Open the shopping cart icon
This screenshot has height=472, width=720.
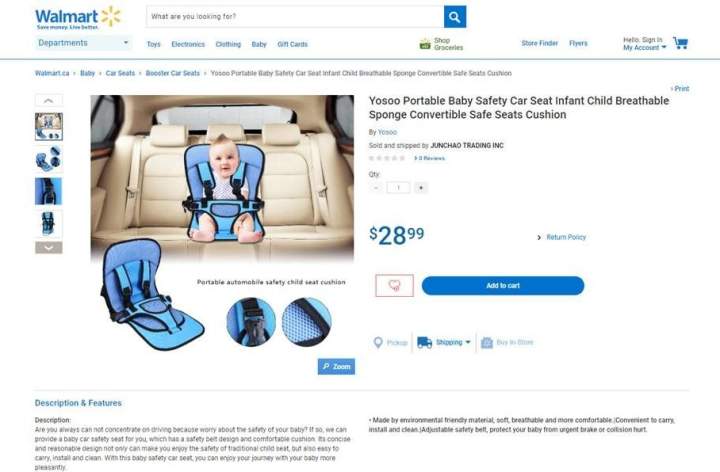(x=681, y=43)
